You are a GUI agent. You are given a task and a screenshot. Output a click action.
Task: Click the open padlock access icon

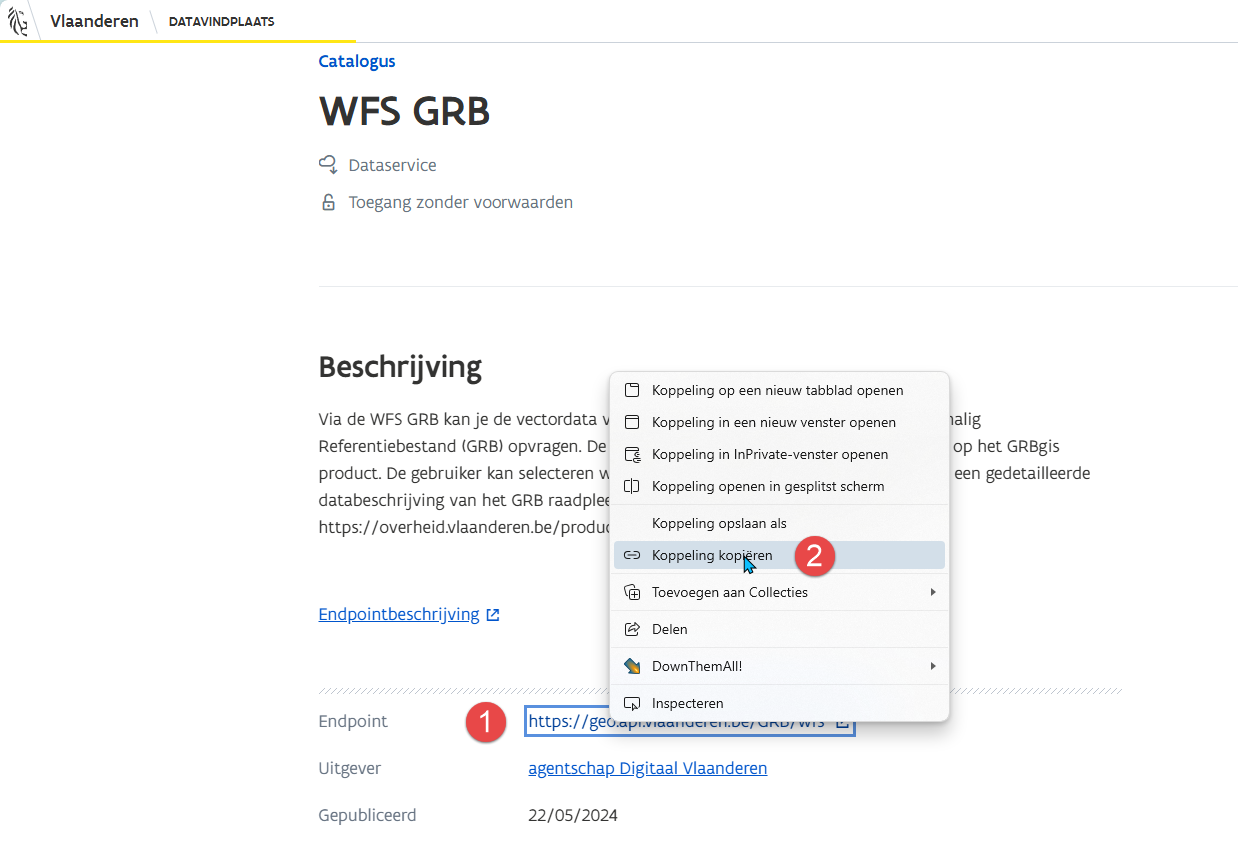pos(328,202)
